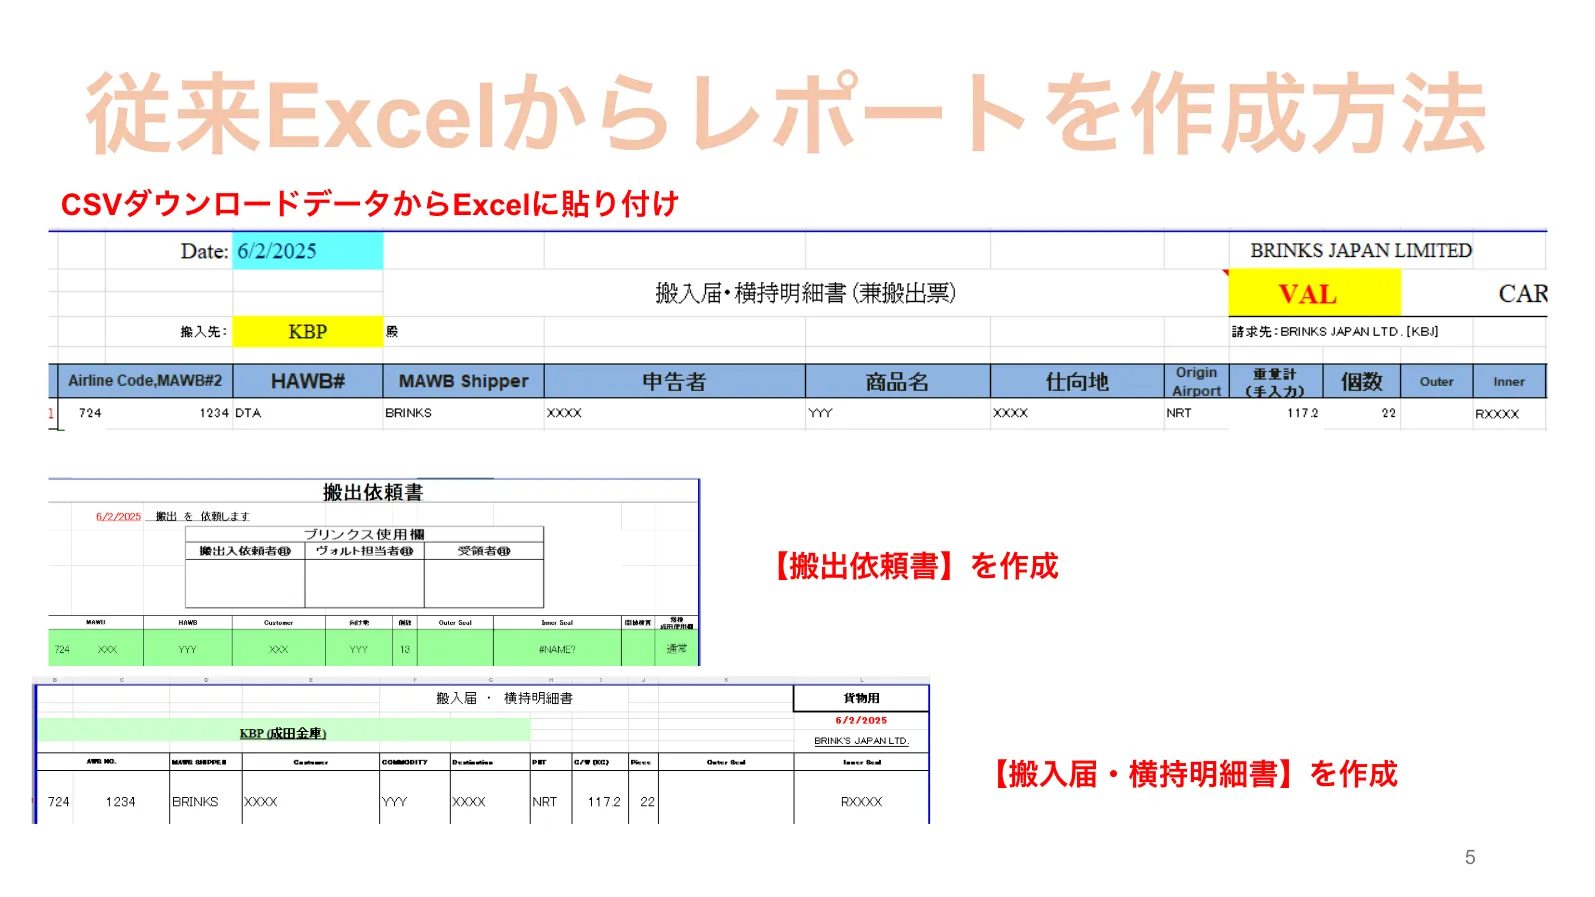Select the 申告者 column header
Viewport: 1595px width, 897px height.
coord(674,381)
